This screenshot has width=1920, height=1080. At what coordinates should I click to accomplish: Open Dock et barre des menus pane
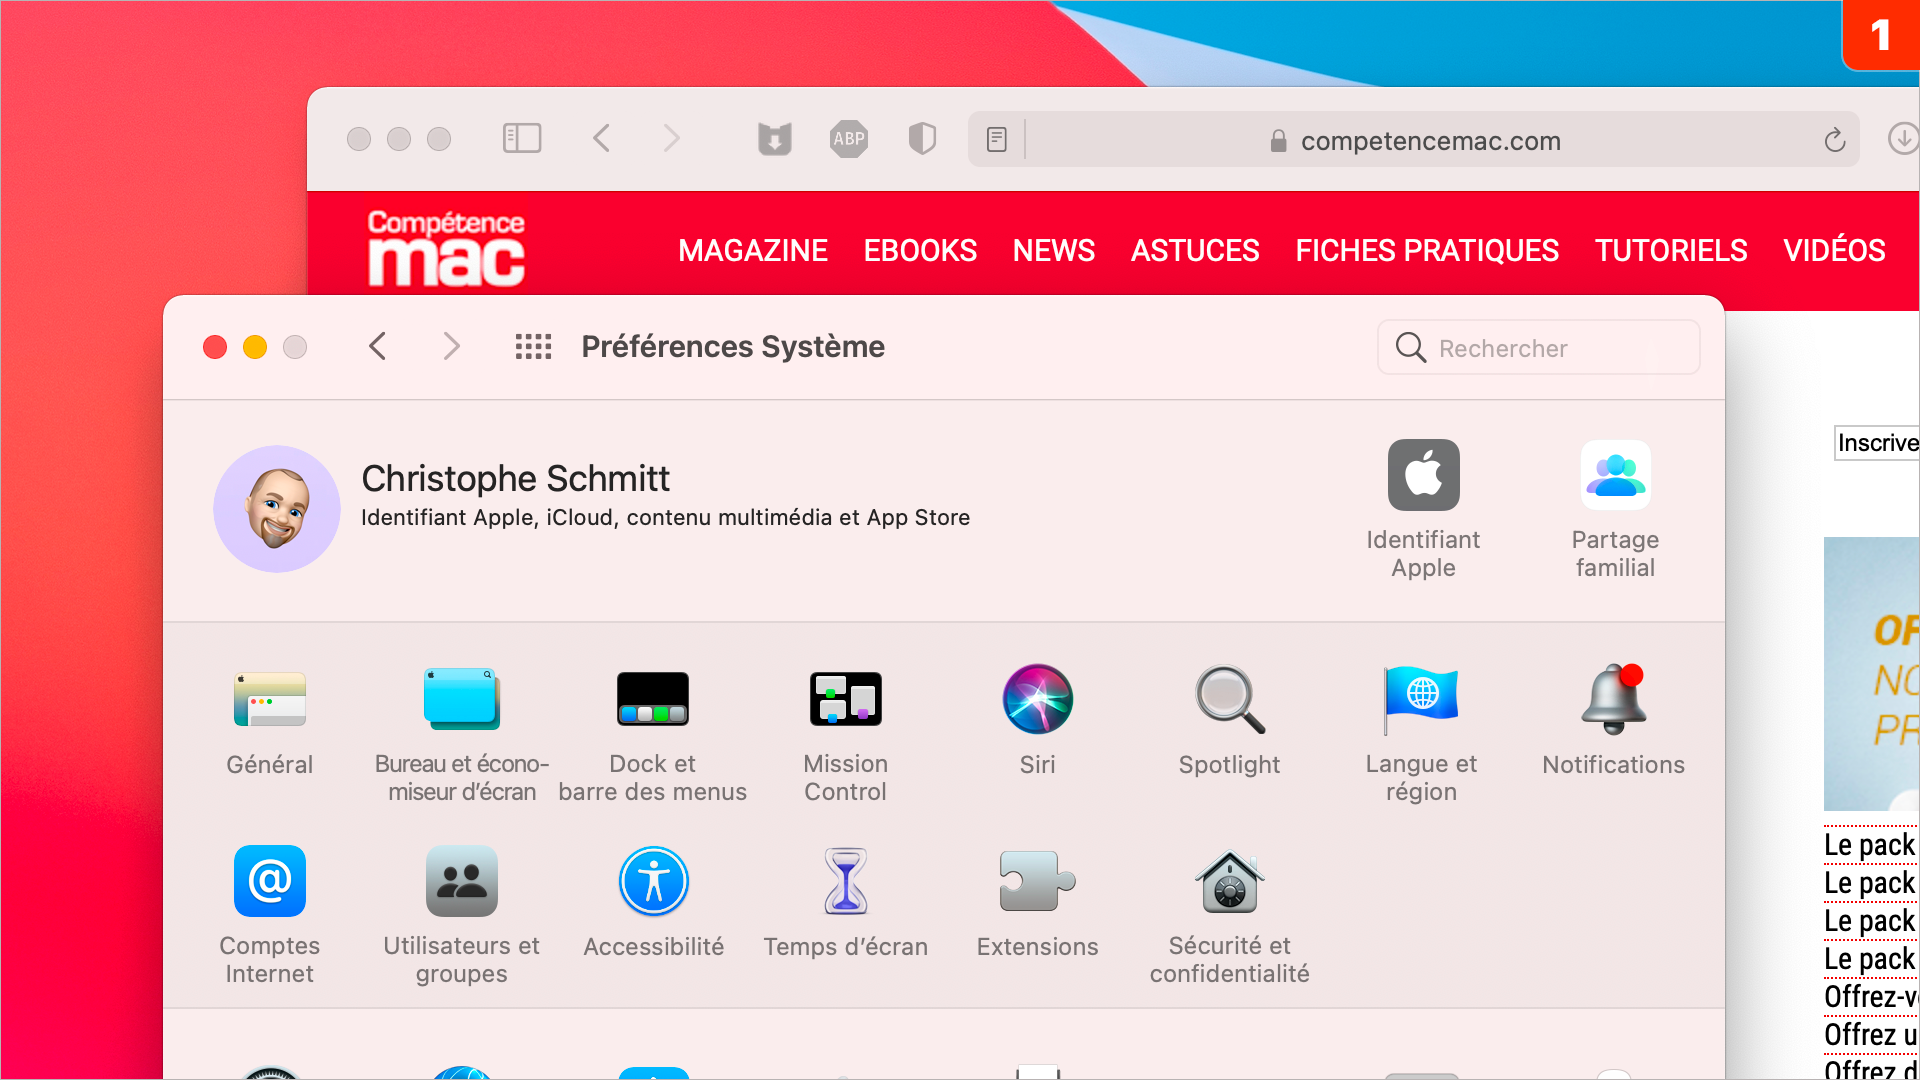[x=653, y=735]
